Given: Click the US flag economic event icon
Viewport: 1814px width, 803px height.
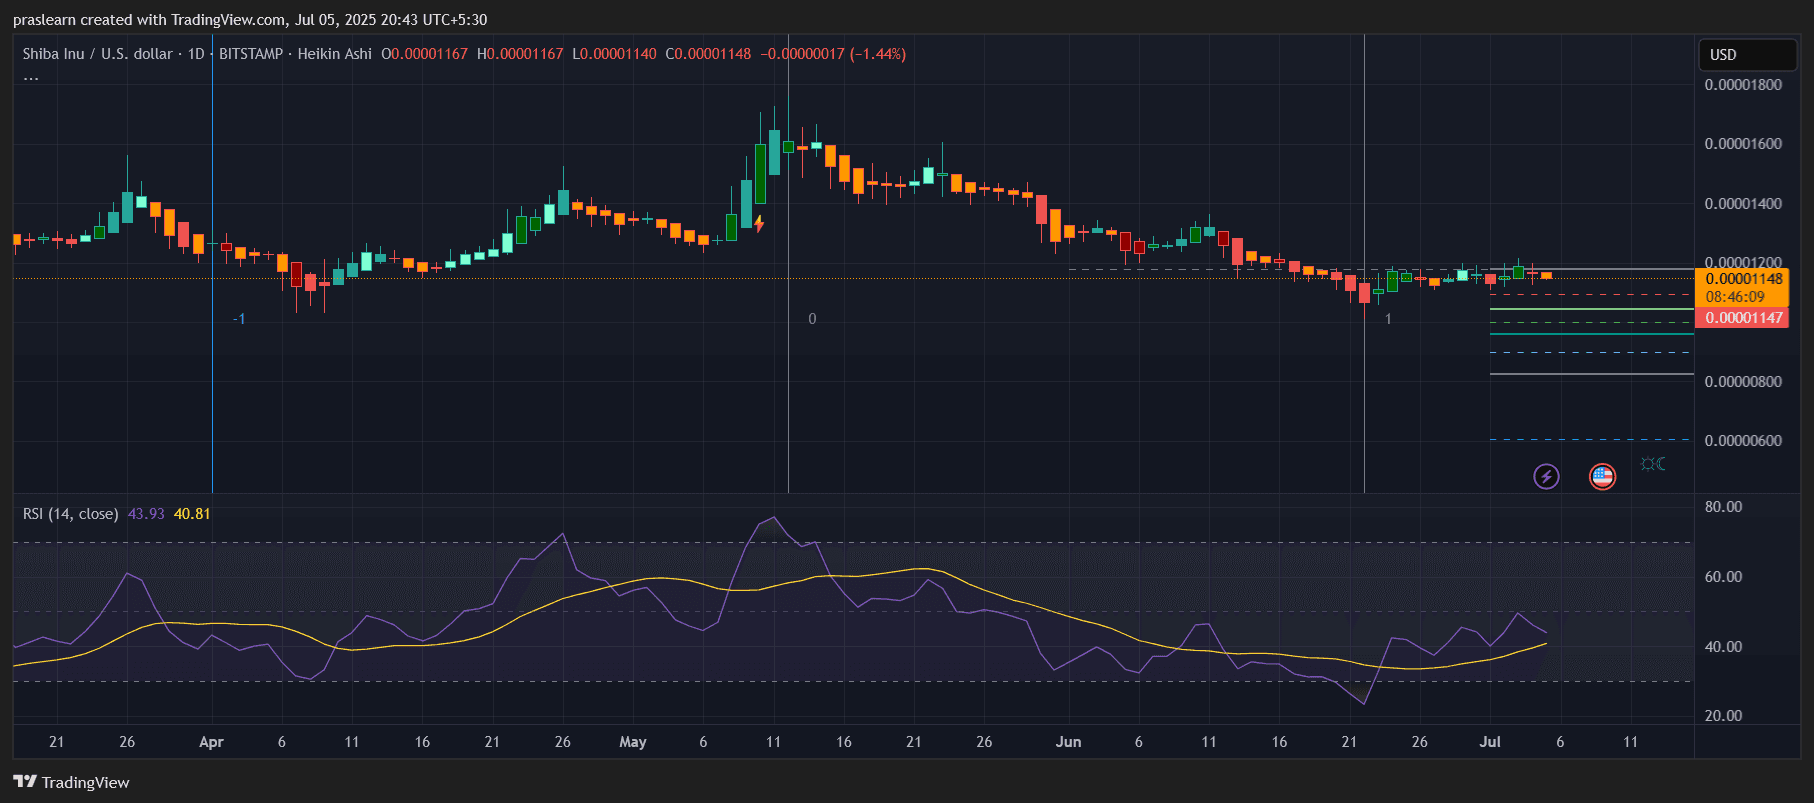Looking at the screenshot, I should [1602, 476].
